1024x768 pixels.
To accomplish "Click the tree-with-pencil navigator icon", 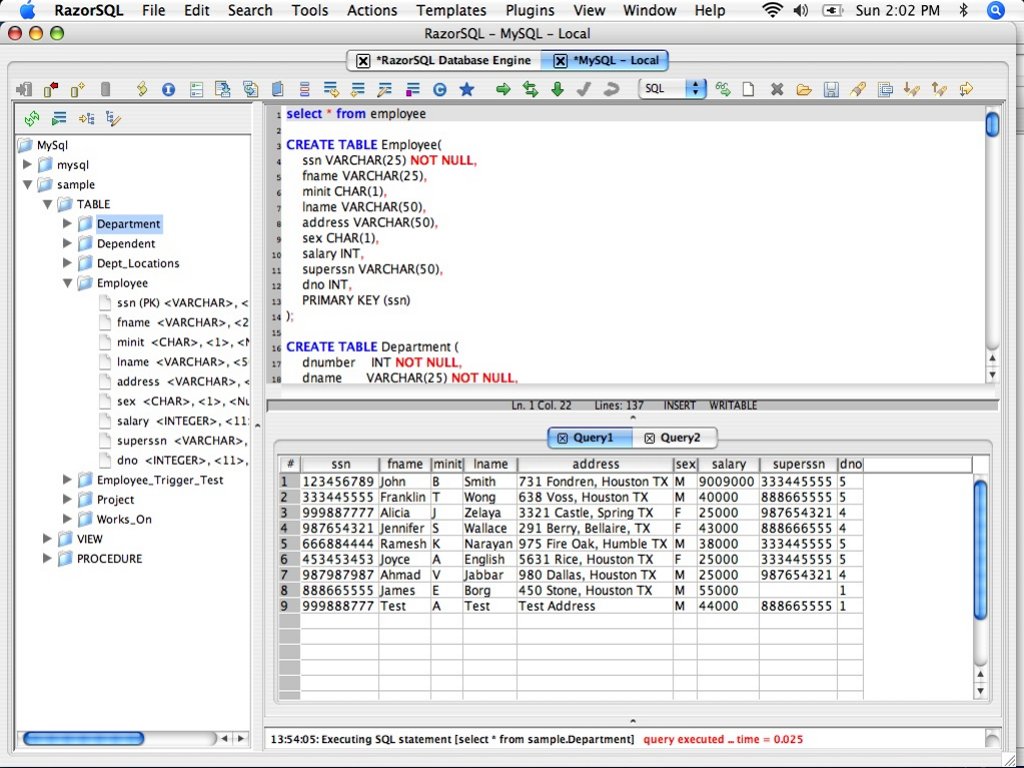I will [114, 118].
